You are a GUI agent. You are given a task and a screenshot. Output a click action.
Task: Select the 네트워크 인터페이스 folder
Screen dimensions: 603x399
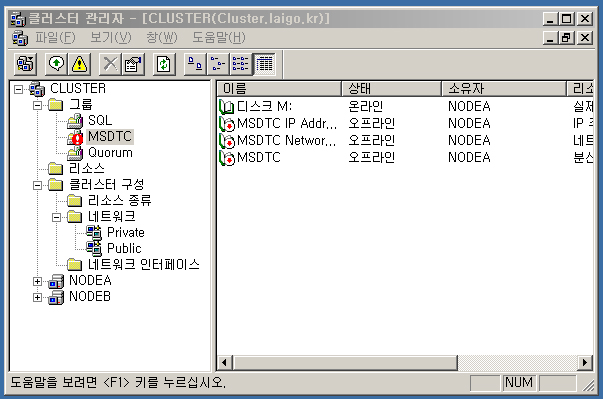coord(143,264)
